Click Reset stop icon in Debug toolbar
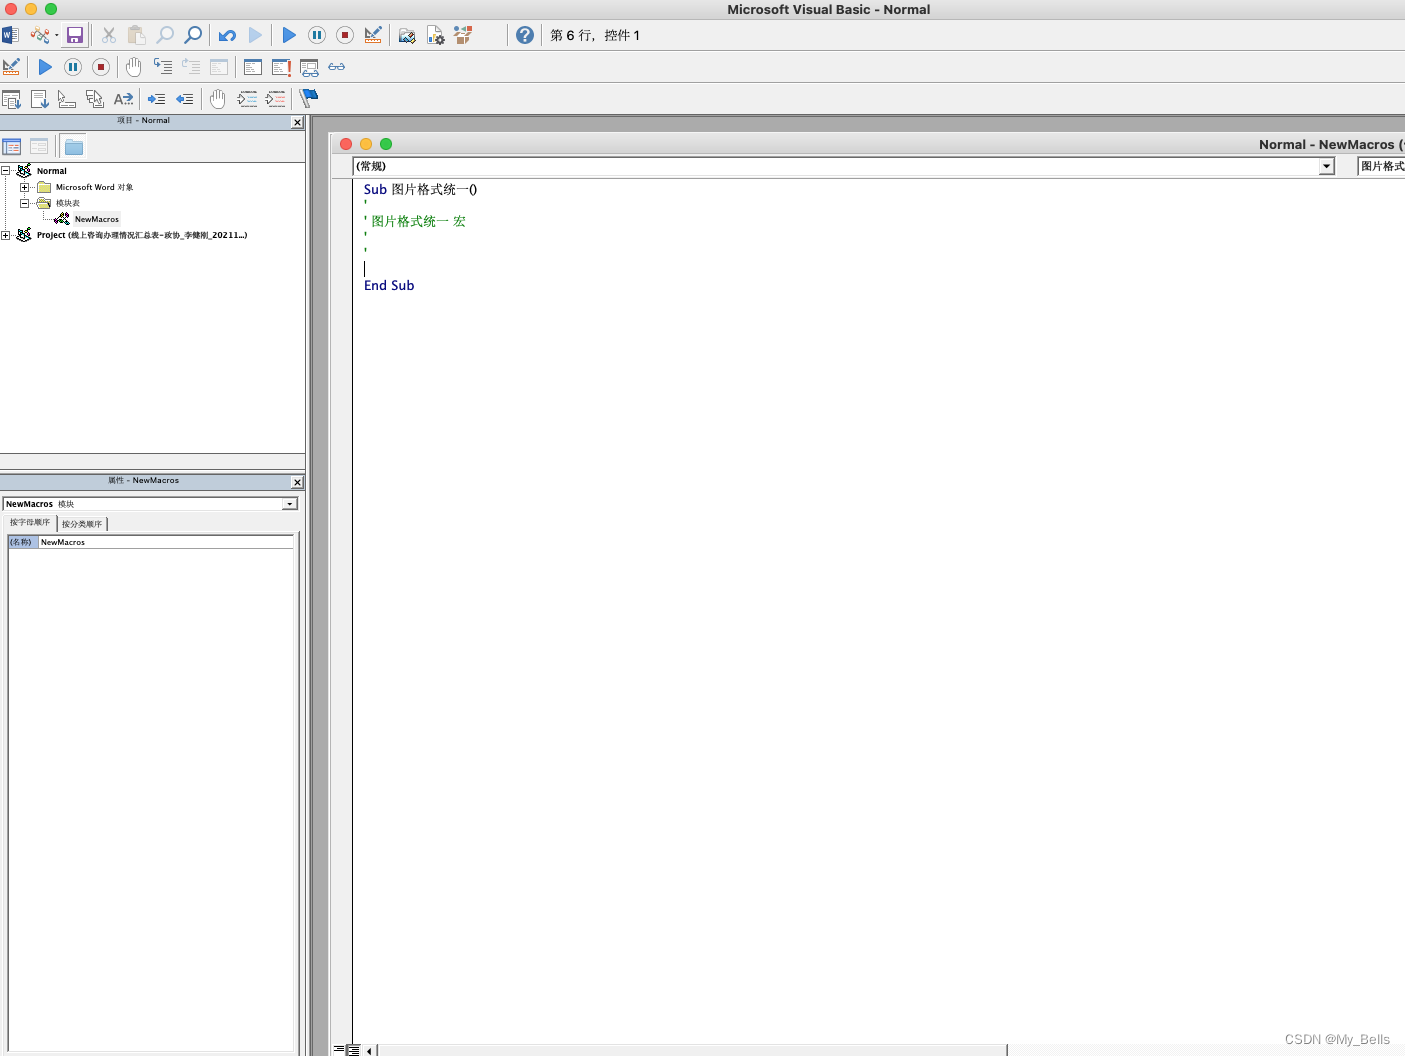Screen dimensions: 1405x1056 click(101, 67)
